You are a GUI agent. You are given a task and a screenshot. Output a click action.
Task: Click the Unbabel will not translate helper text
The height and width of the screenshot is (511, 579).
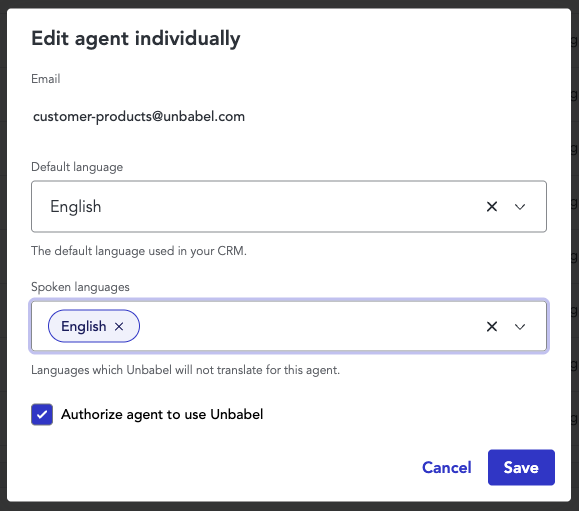click(185, 370)
